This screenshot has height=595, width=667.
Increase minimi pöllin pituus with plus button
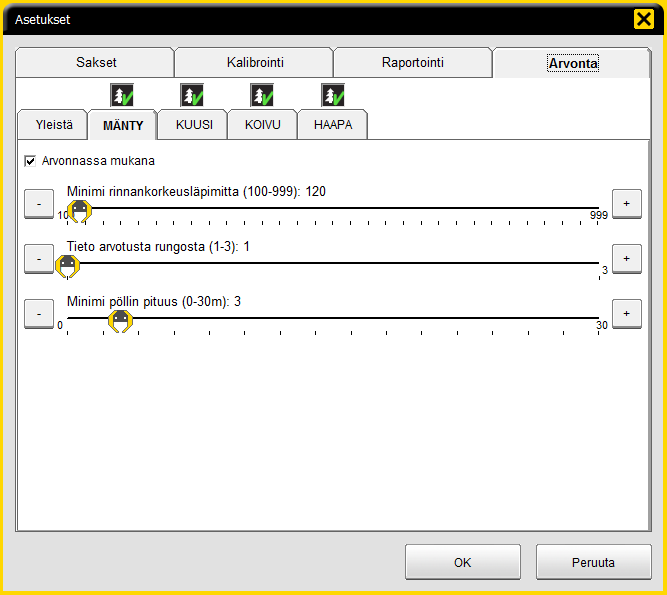tap(627, 314)
